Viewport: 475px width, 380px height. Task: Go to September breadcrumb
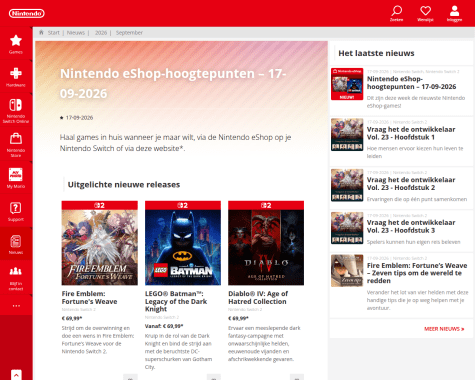coord(129,33)
